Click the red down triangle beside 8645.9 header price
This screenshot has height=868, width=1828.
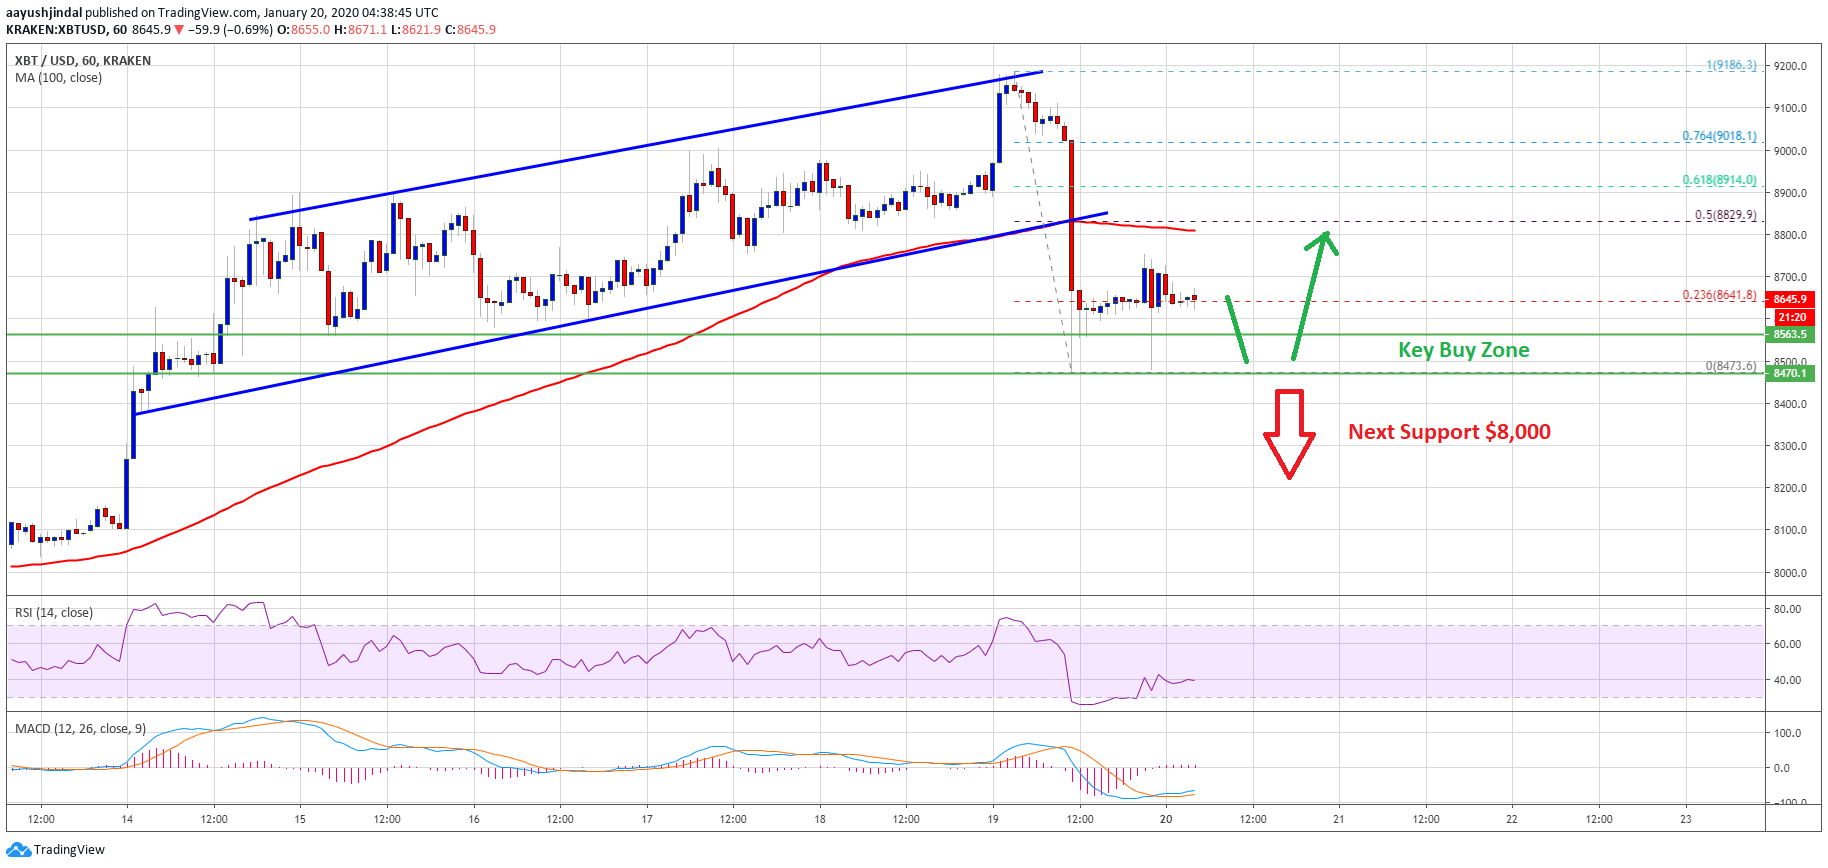[179, 30]
